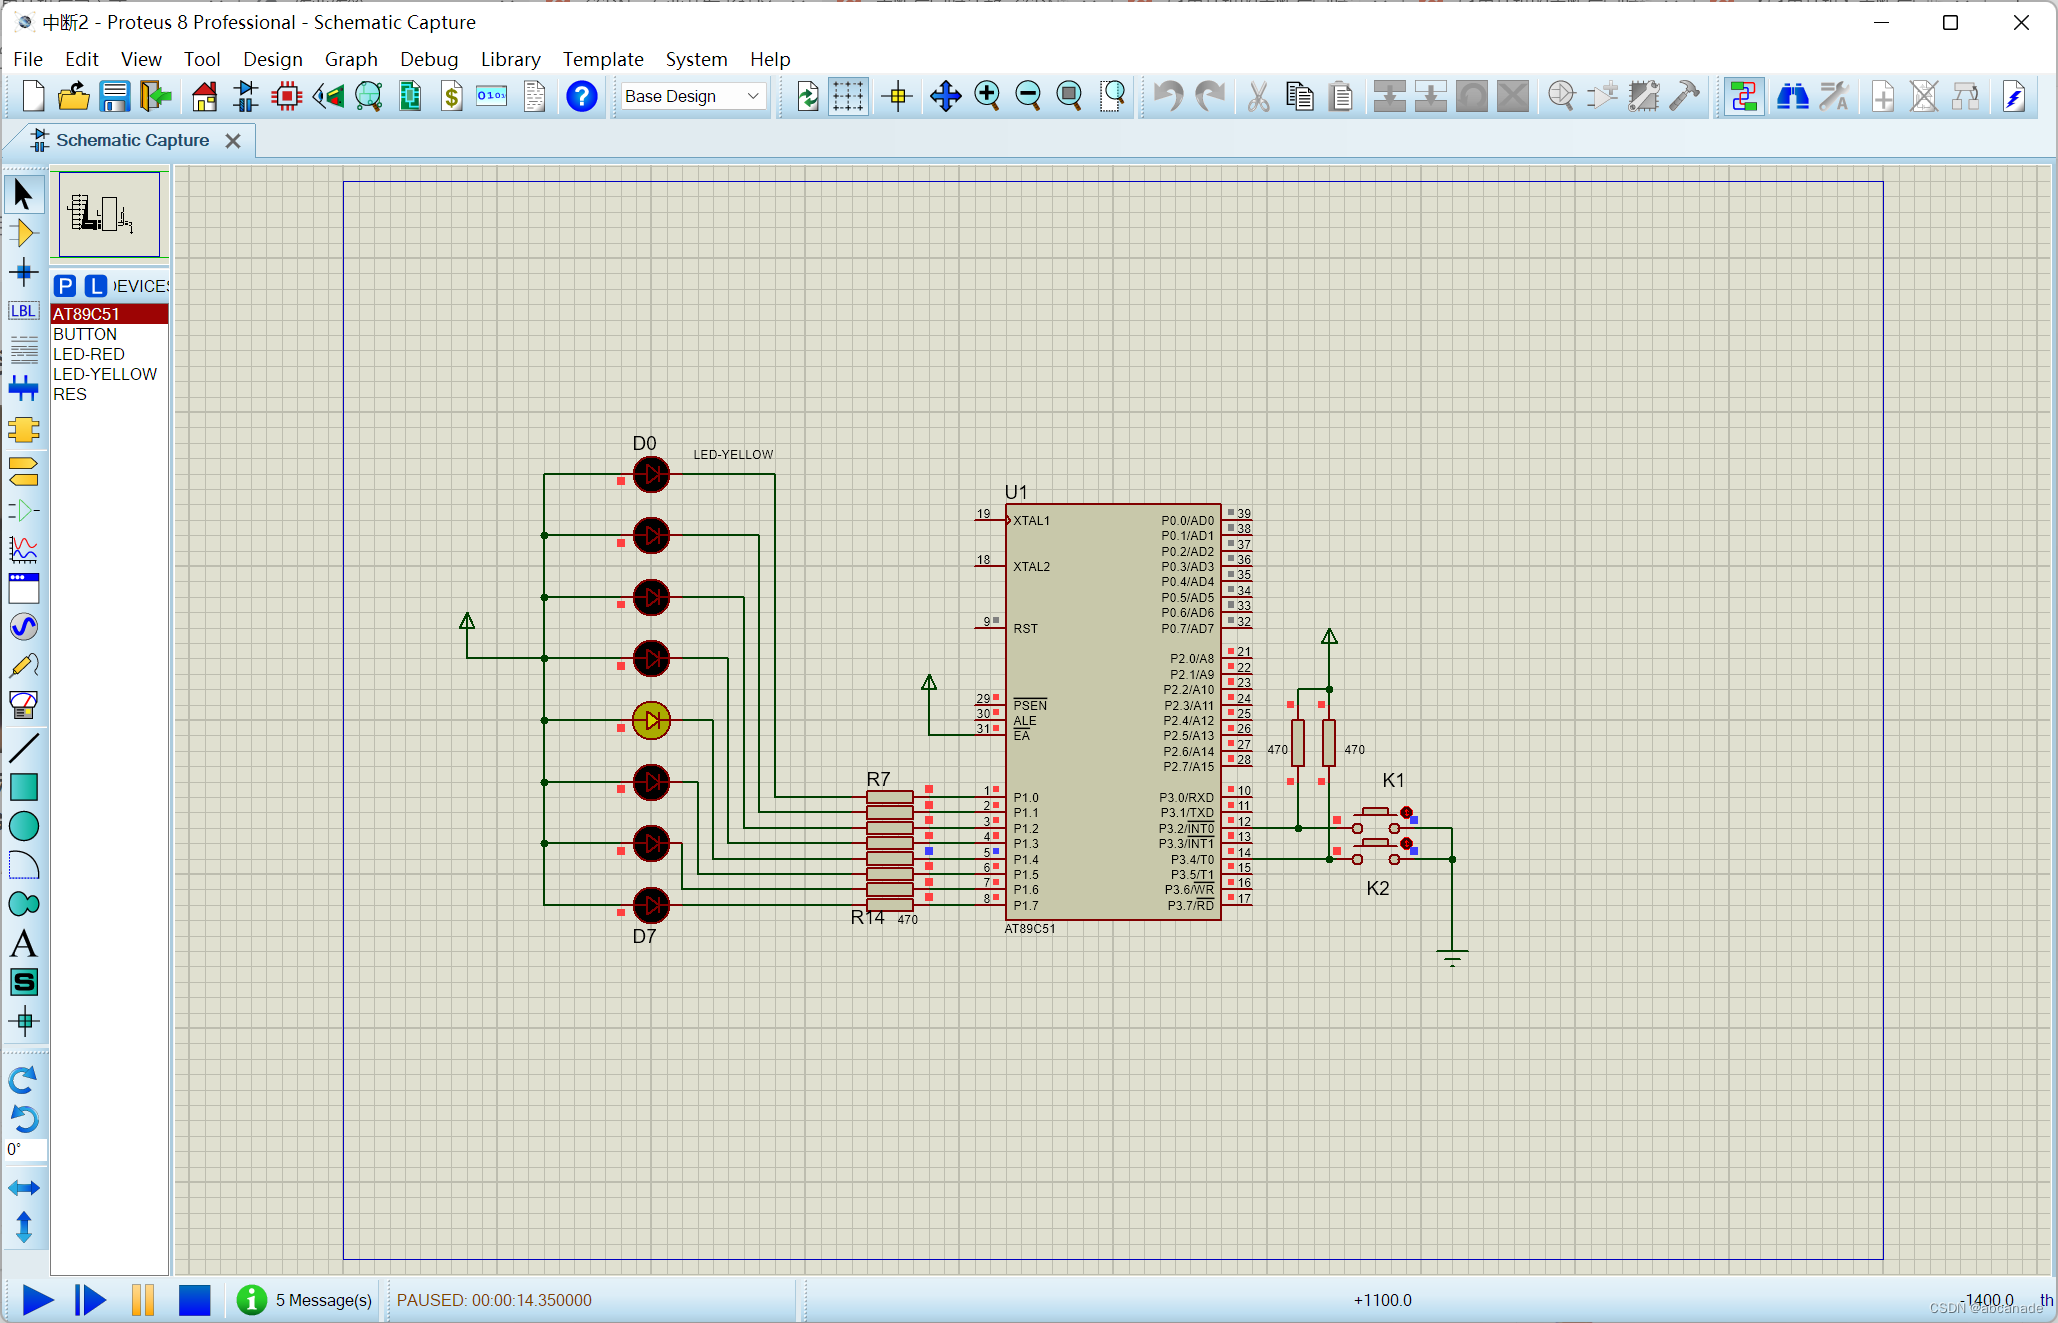Click the Rotate Anti-Clockwise icon
This screenshot has width=2058, height=1323.
(x=24, y=1118)
